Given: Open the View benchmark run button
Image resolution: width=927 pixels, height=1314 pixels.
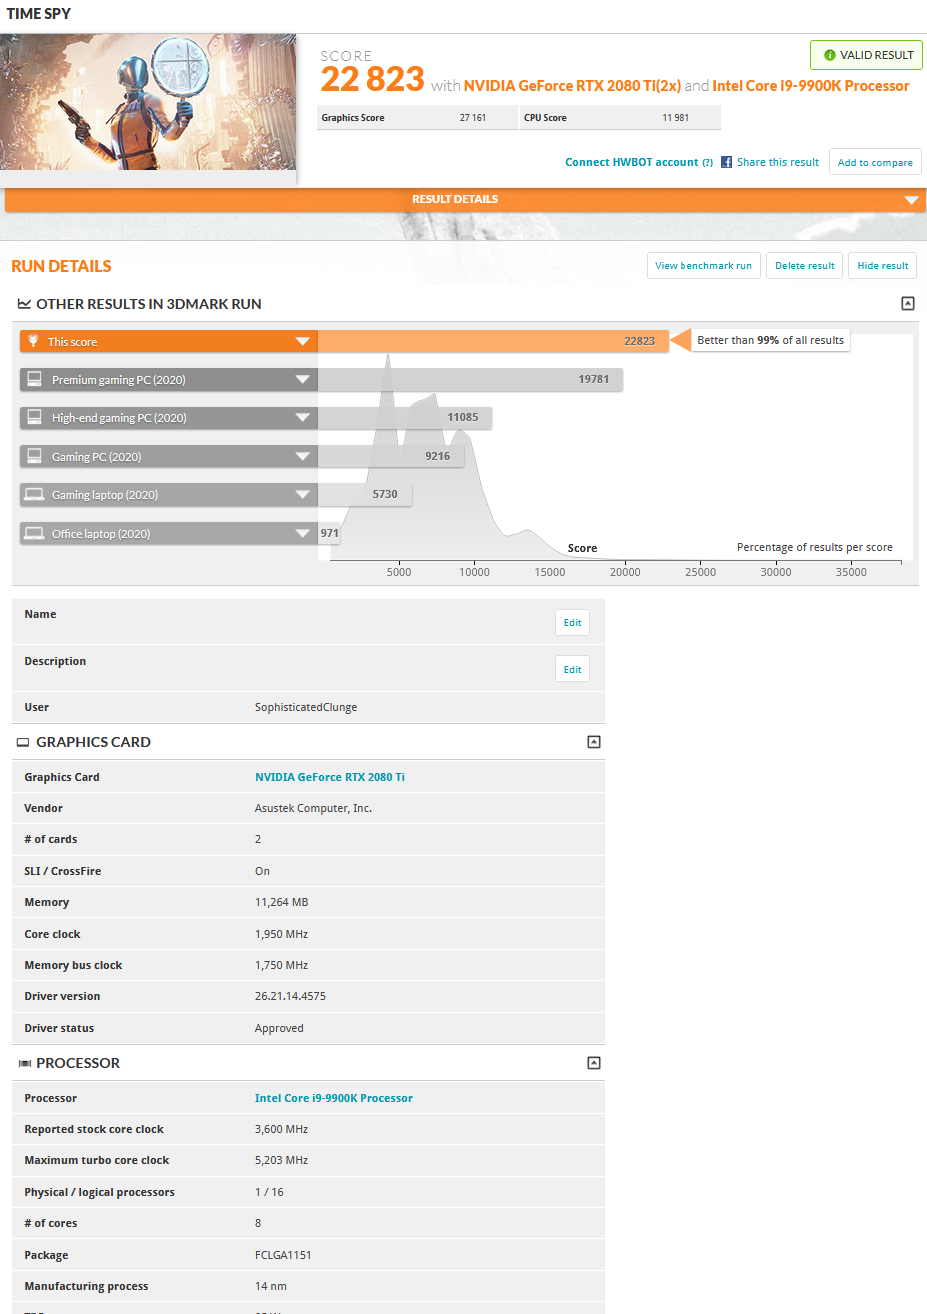Looking at the screenshot, I should 703,266.
